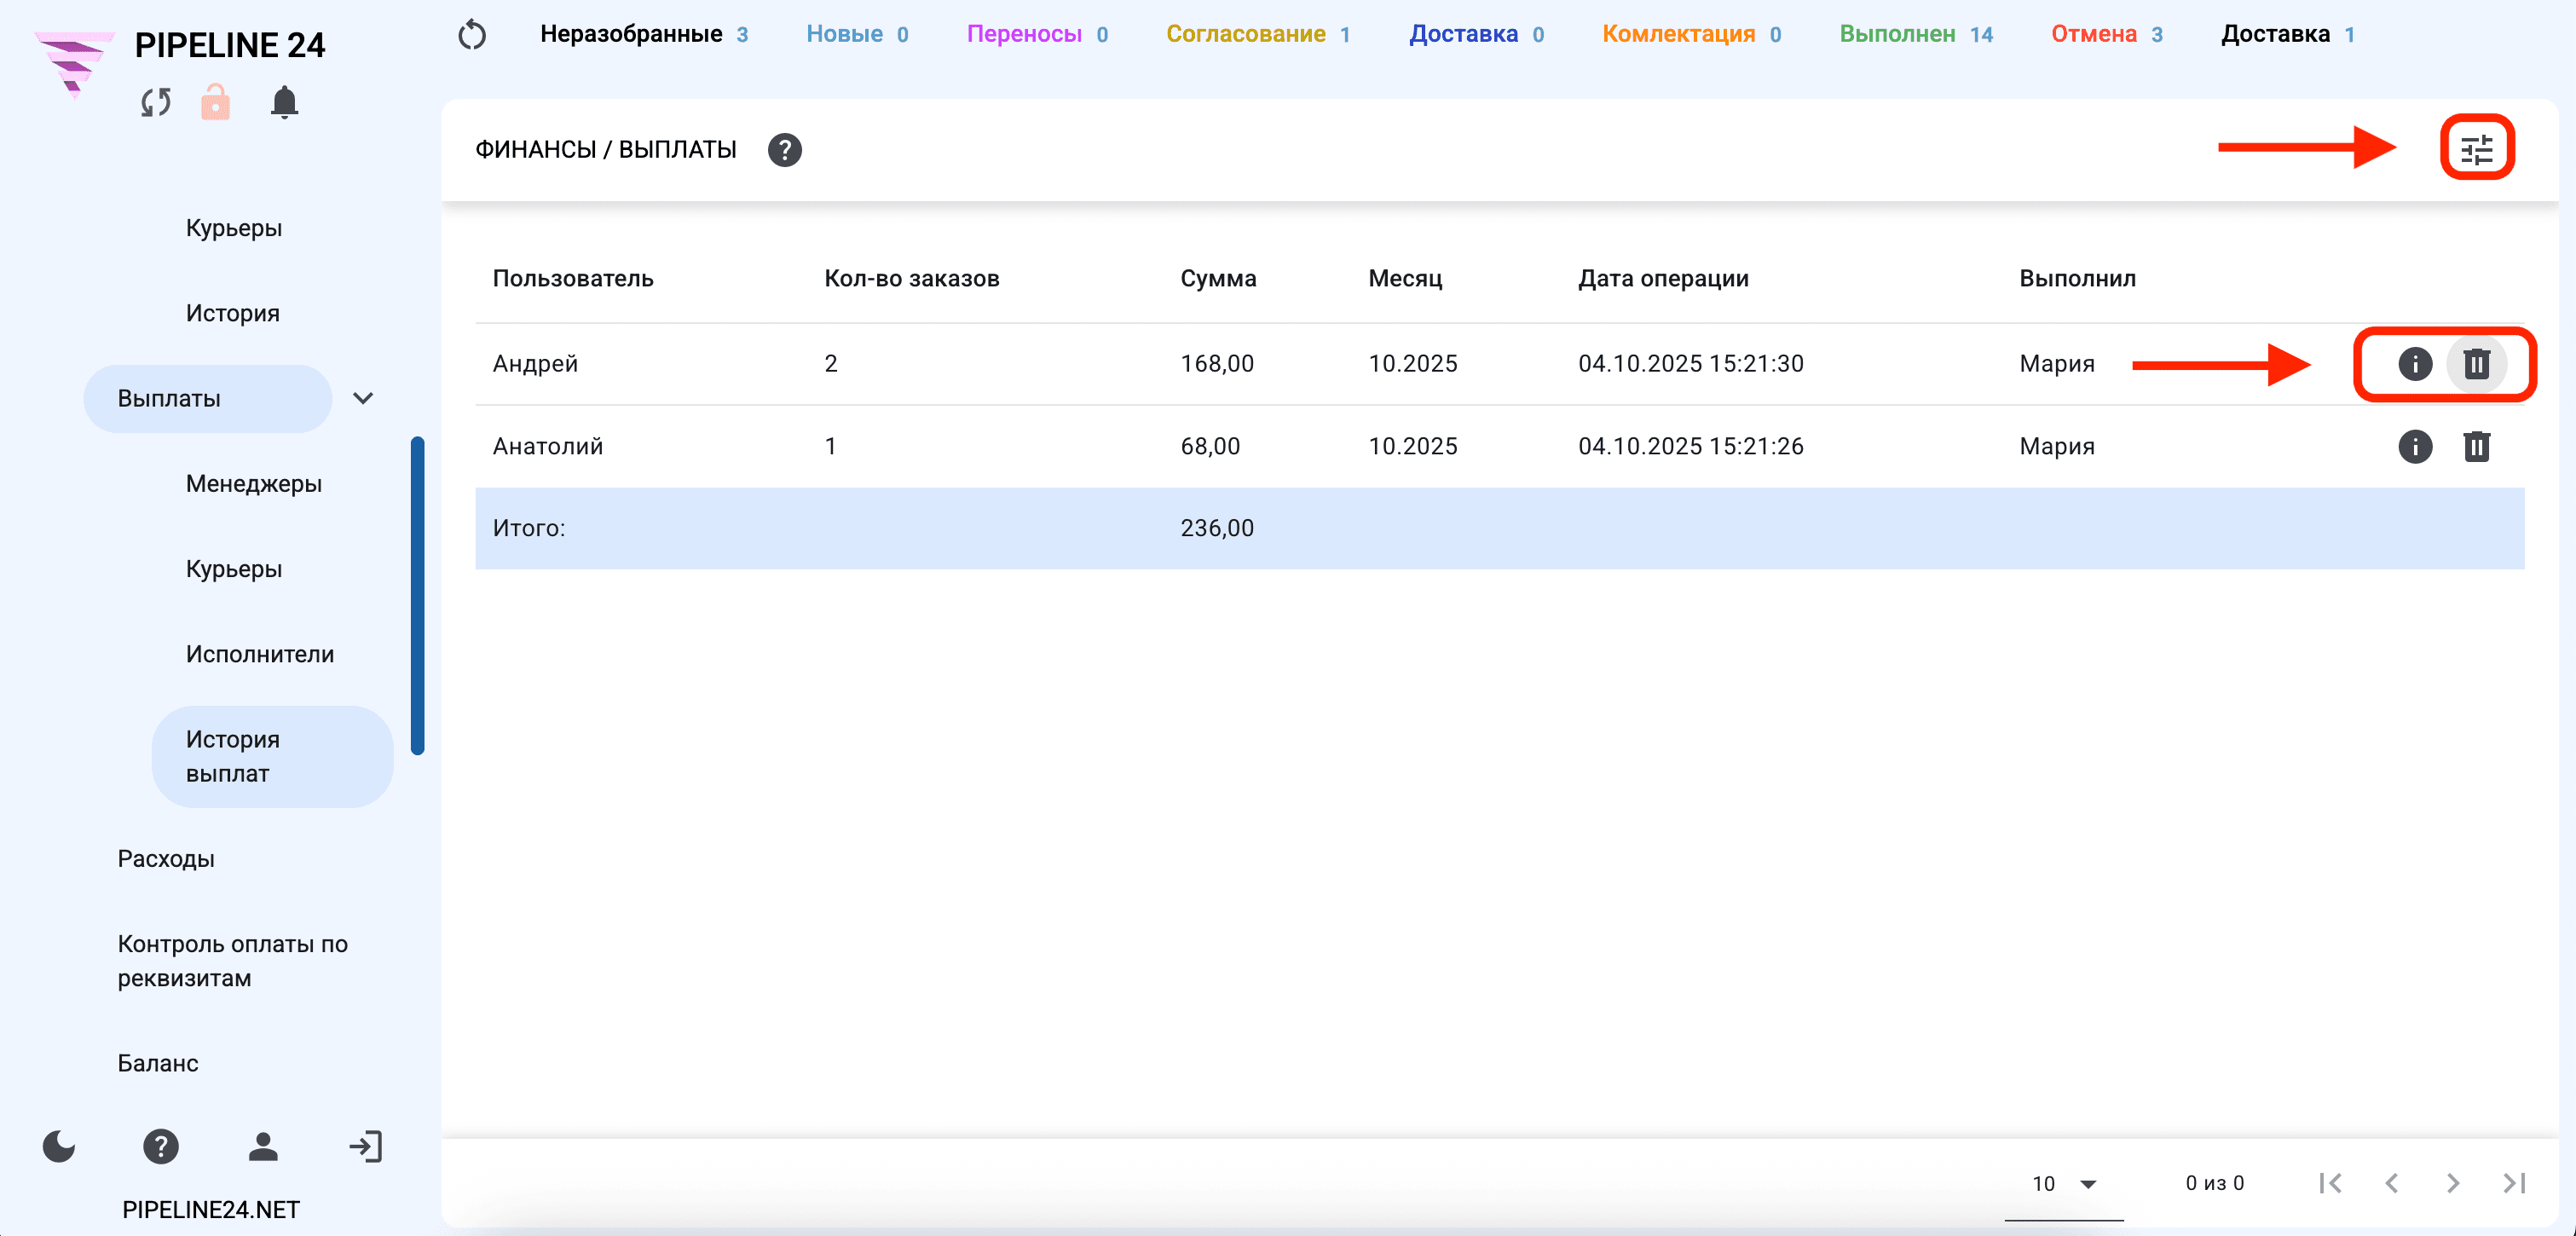Open Баланс in the sidebar

tap(158, 1063)
